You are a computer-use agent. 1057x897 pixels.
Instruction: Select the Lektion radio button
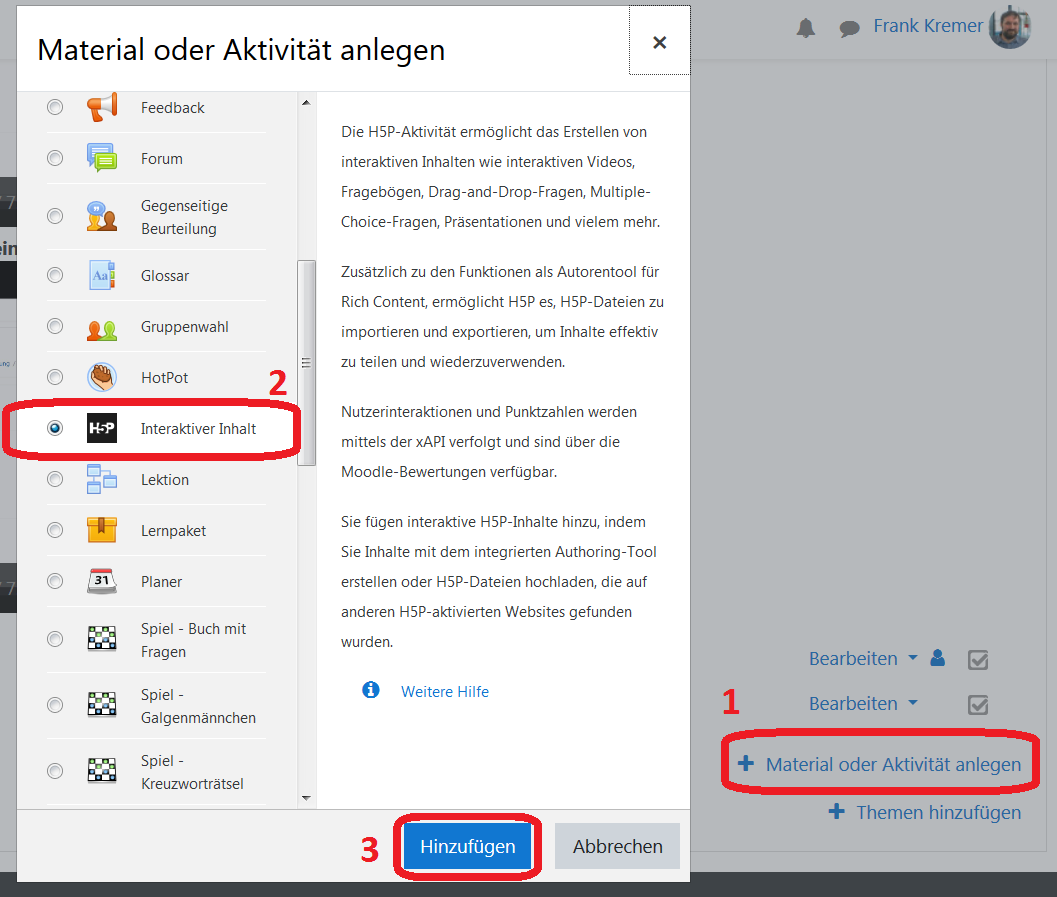(x=55, y=479)
